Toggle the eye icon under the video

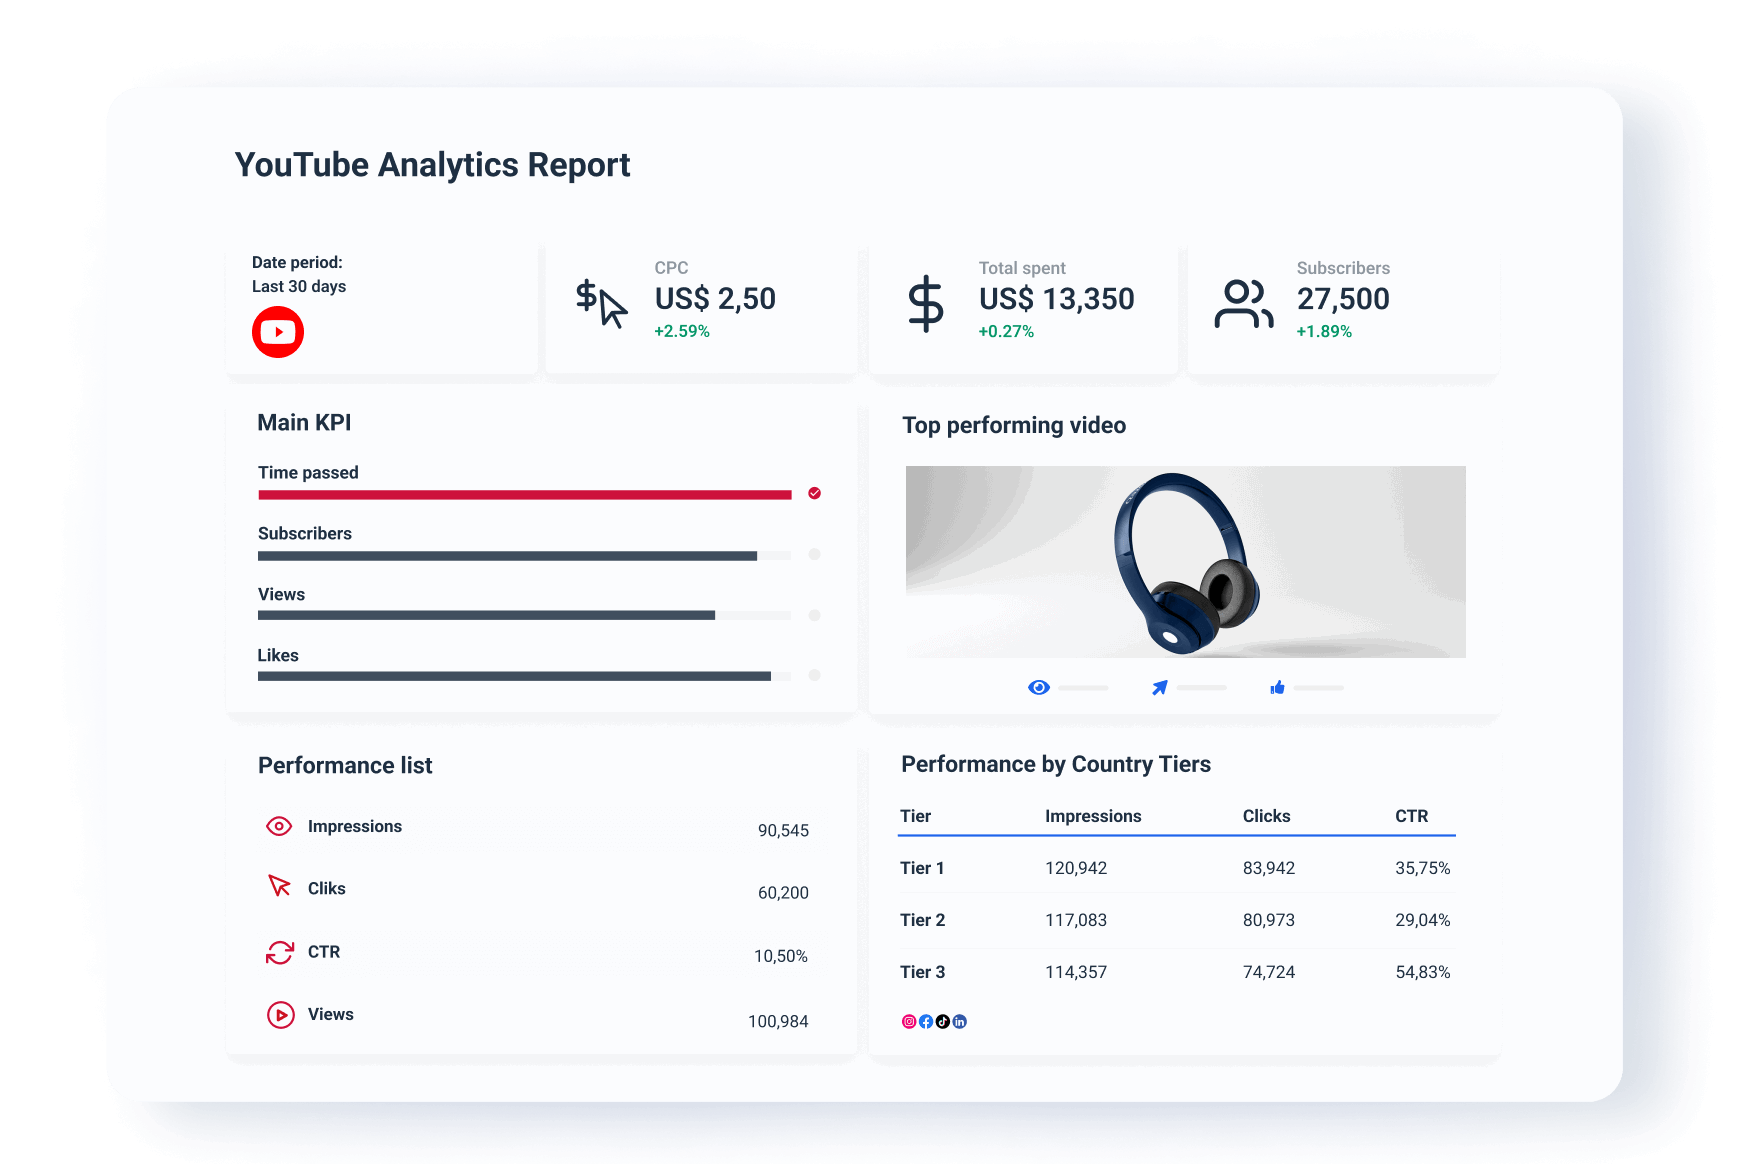coord(1039,687)
